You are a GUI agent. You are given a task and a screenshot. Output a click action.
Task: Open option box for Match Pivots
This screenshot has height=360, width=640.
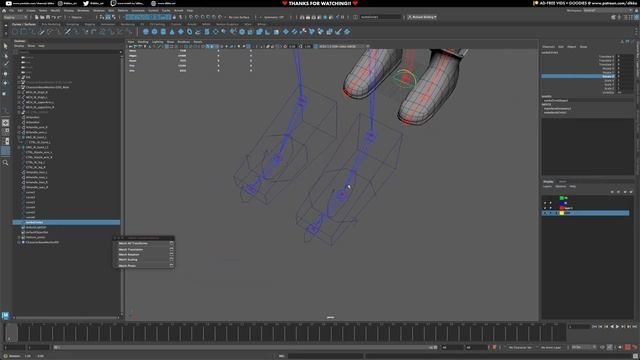pyautogui.click(x=171, y=266)
